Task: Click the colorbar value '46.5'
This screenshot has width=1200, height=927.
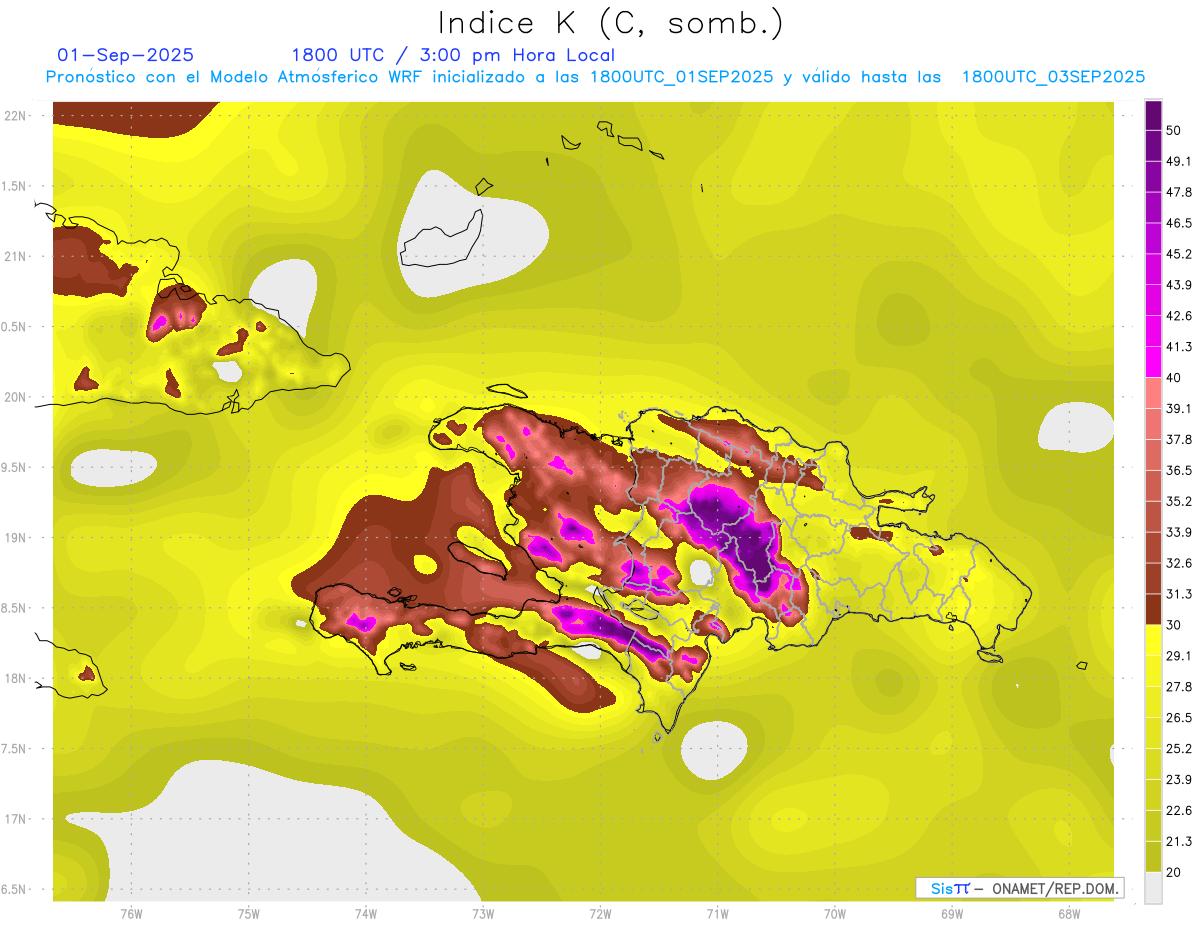Action: 1179,223
